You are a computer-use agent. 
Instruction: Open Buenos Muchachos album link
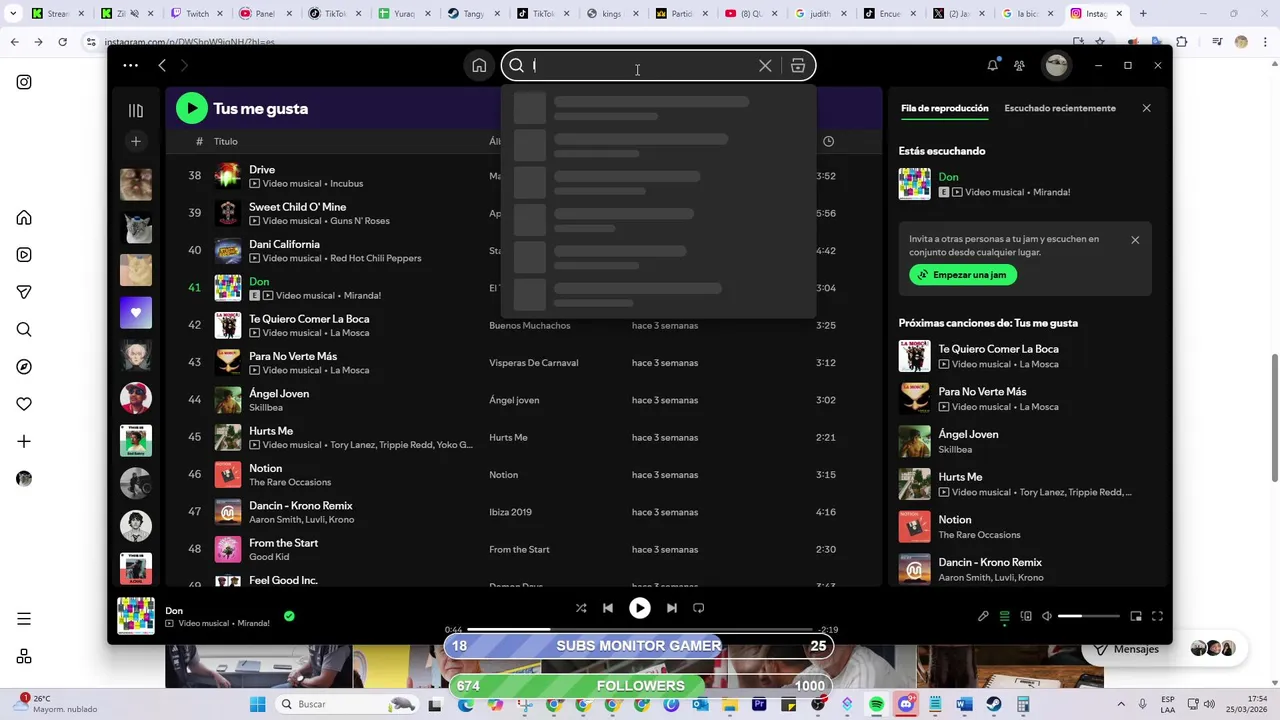530,326
